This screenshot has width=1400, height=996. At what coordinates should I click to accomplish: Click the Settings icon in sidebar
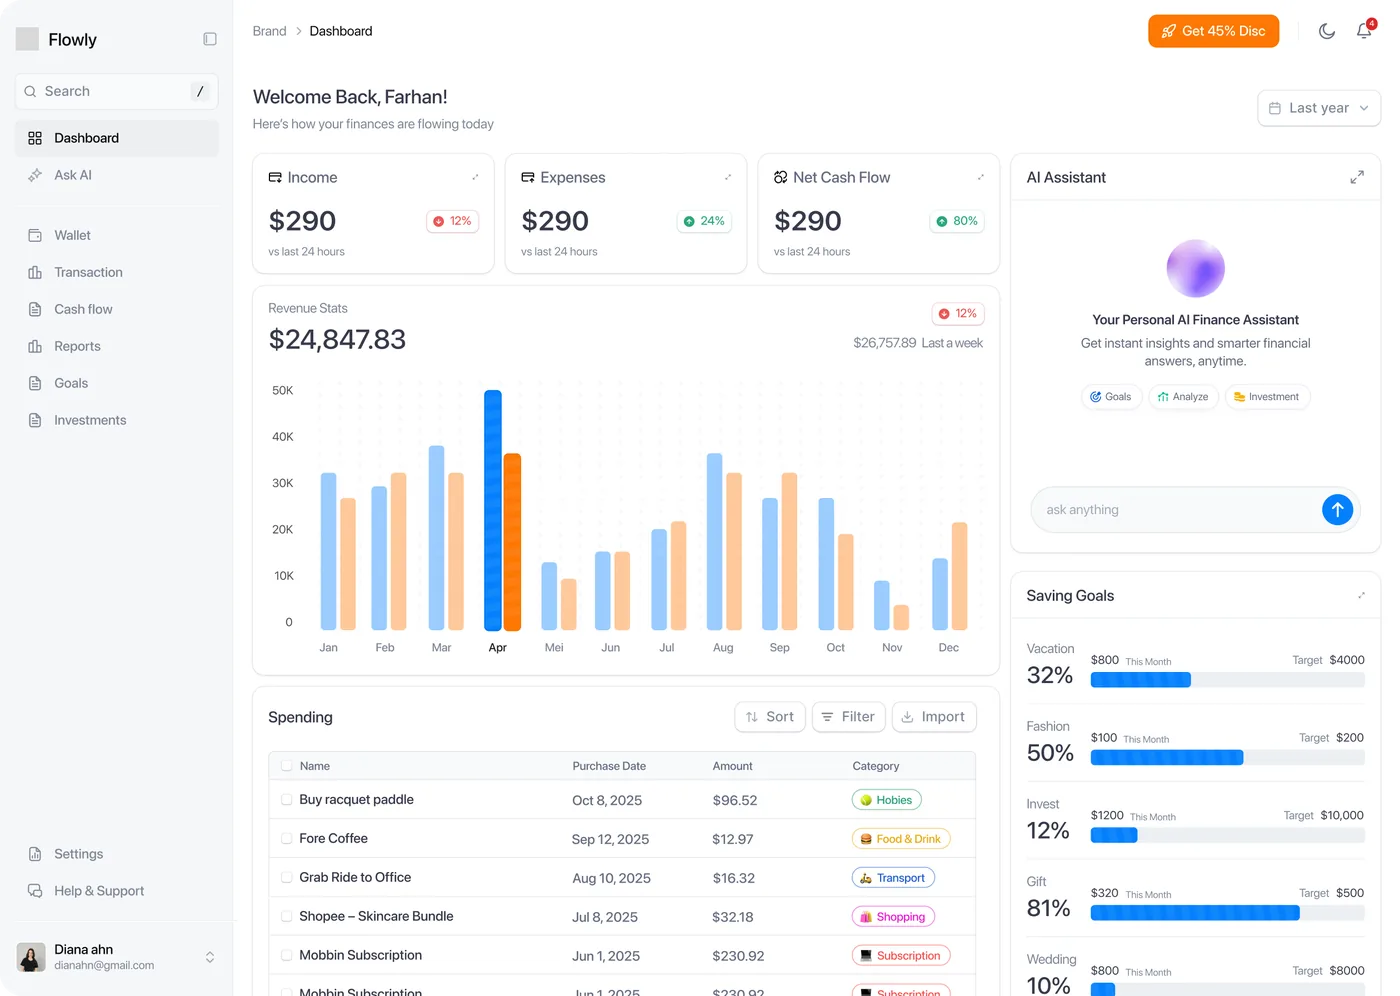(x=35, y=854)
